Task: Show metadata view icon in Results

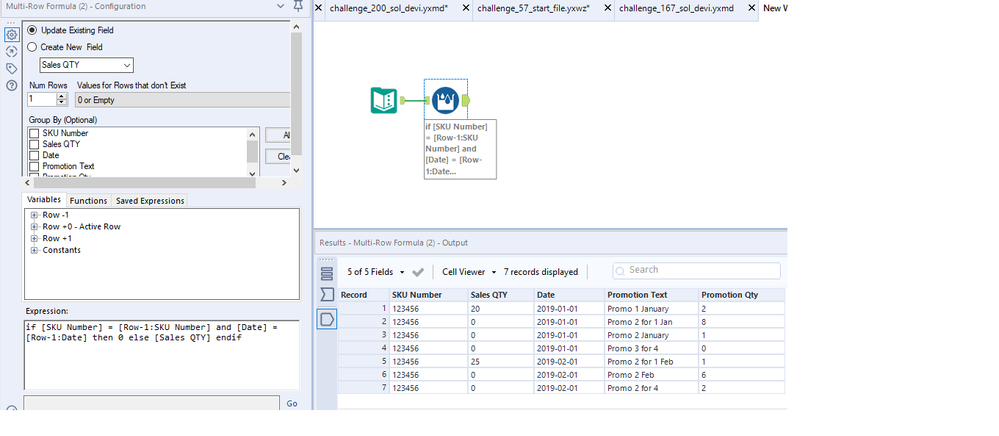Action: [x=327, y=294]
